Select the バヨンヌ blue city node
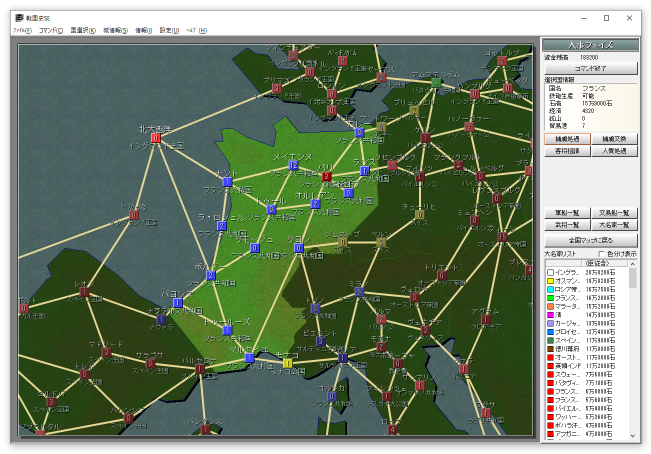This screenshot has width=651, height=454. (x=178, y=303)
